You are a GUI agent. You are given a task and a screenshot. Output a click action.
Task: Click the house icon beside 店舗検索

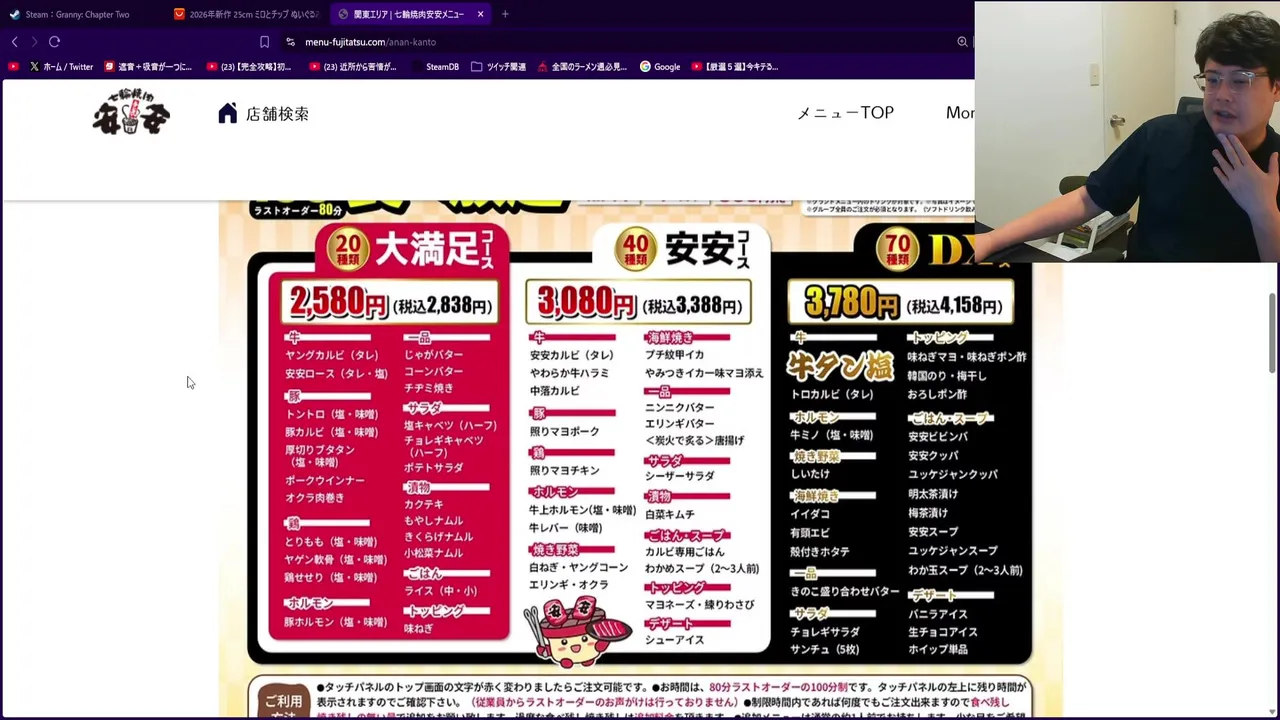[x=228, y=113]
